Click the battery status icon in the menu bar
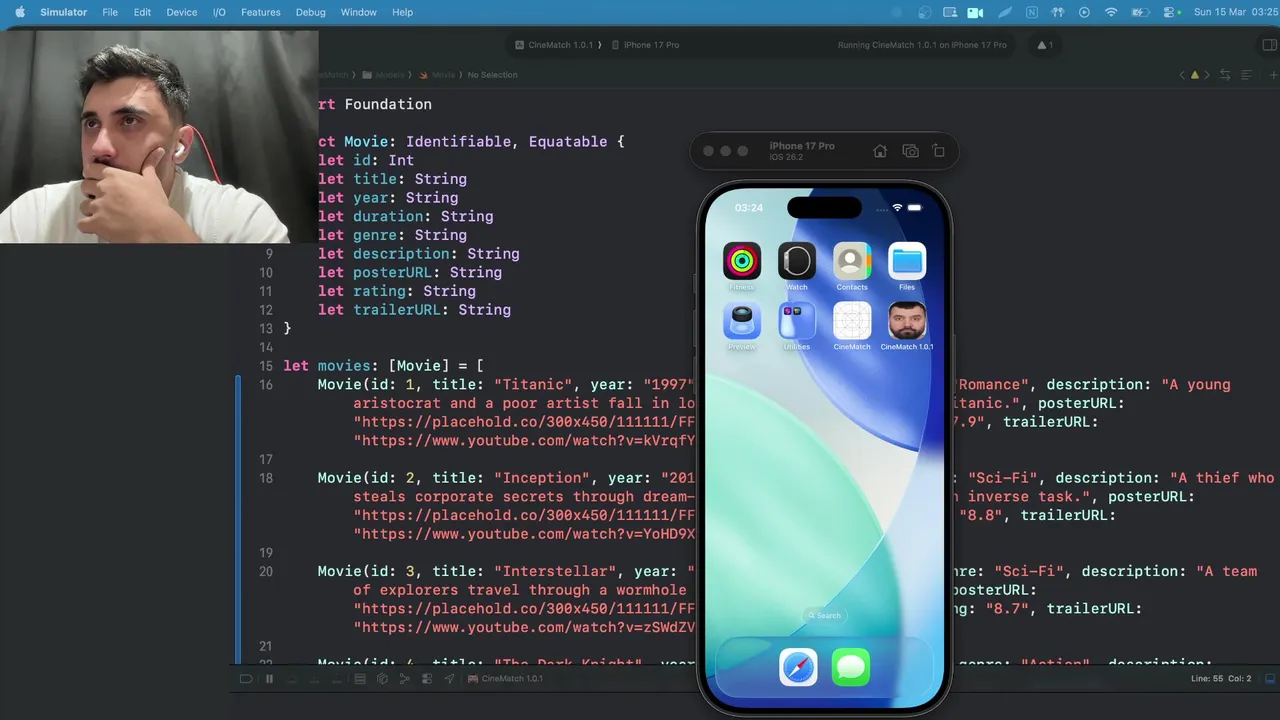Viewport: 1280px width, 720px height. [x=1139, y=12]
